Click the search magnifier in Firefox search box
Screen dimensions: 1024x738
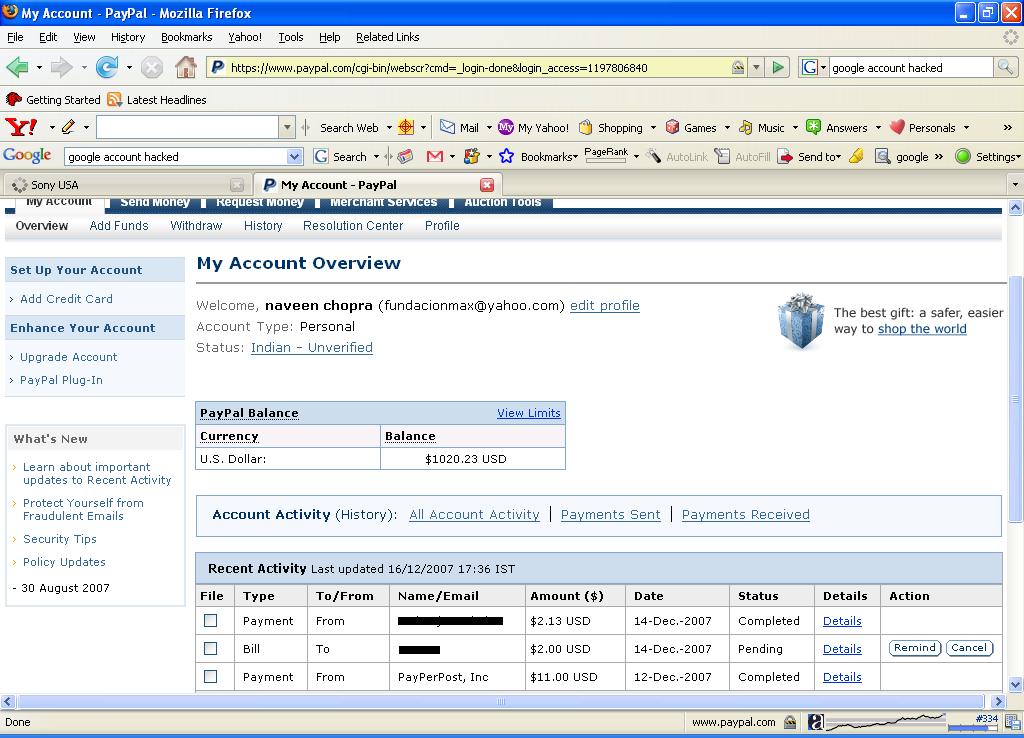coord(1005,67)
